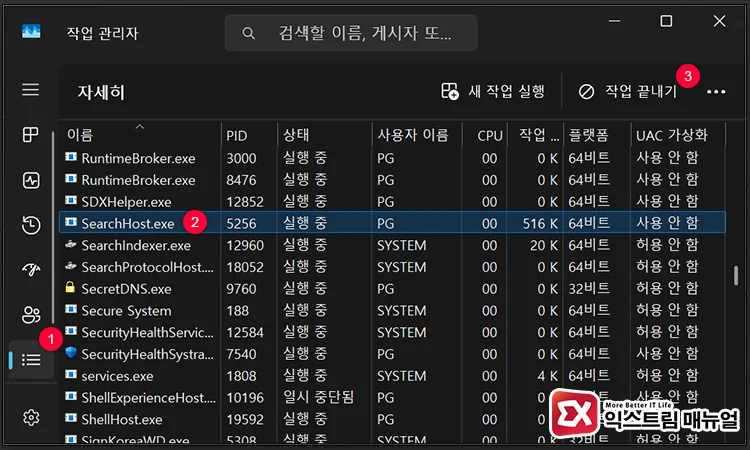Open the hamburger navigation menu
This screenshot has width=750, height=450.
[31, 89]
